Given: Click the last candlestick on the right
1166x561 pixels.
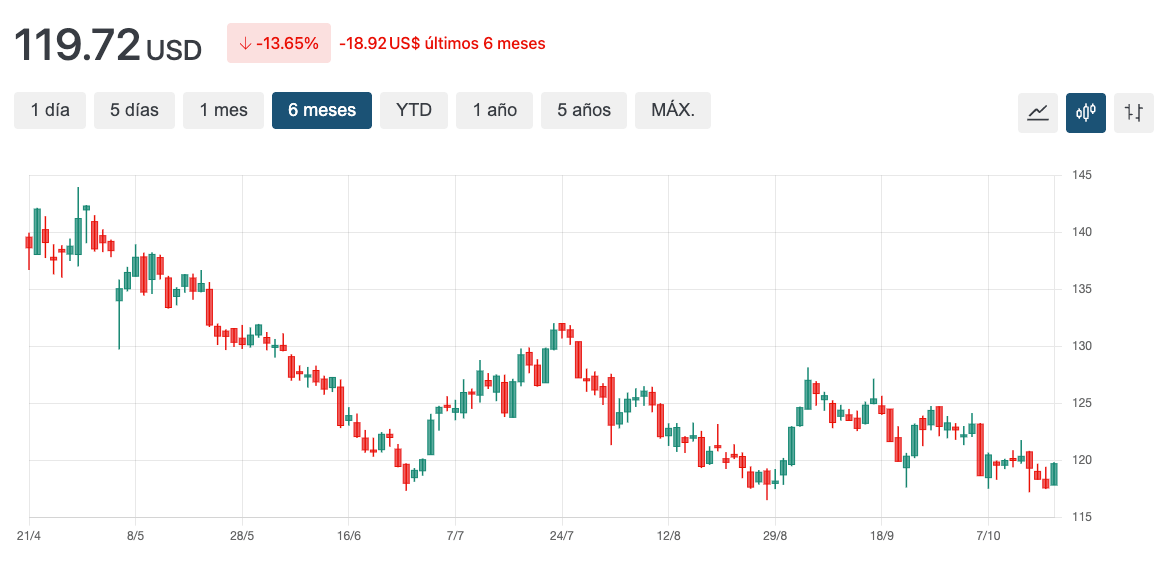Looking at the screenshot, I should pyautogui.click(x=1054, y=474).
